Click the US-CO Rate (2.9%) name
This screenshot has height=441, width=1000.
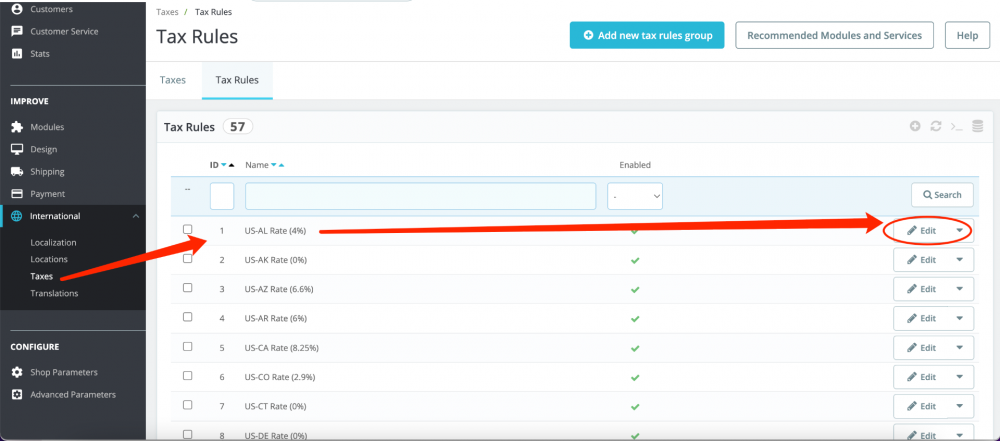pyautogui.click(x=280, y=377)
